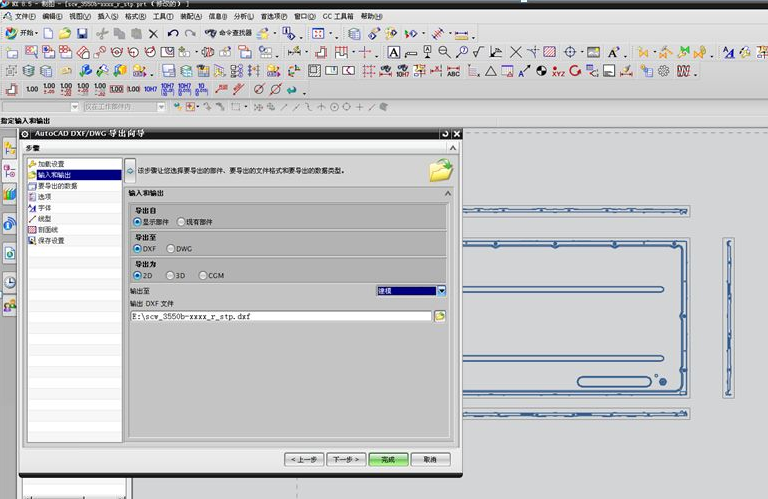Image resolution: width=768 pixels, height=499 pixels.
Task: Click the 下一步 (Next) button
Action: (x=345, y=459)
